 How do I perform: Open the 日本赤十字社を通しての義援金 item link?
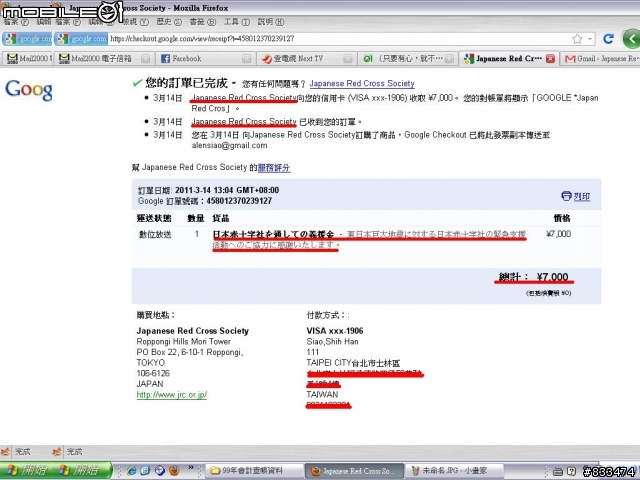point(273,234)
